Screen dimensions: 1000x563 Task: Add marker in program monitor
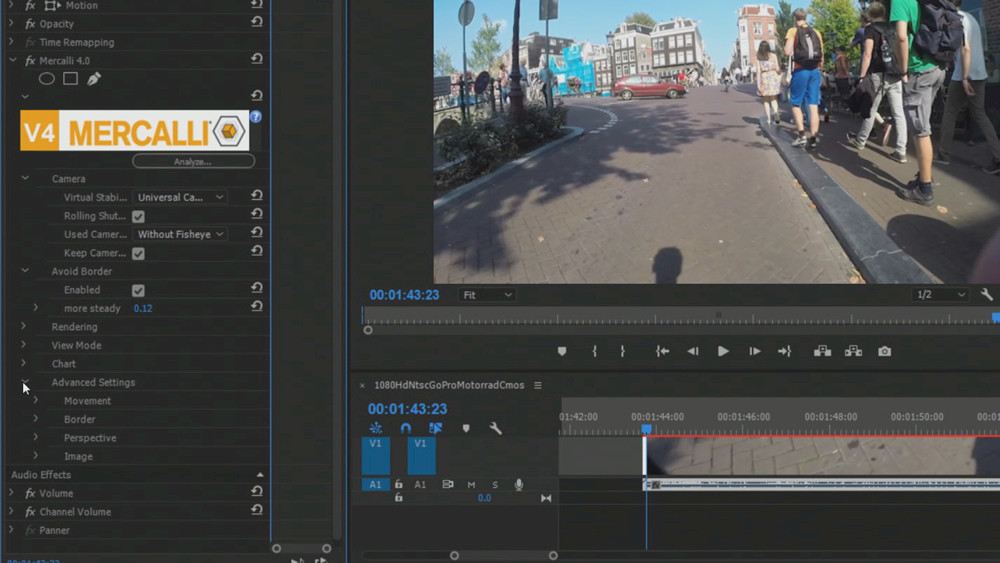[x=562, y=351]
